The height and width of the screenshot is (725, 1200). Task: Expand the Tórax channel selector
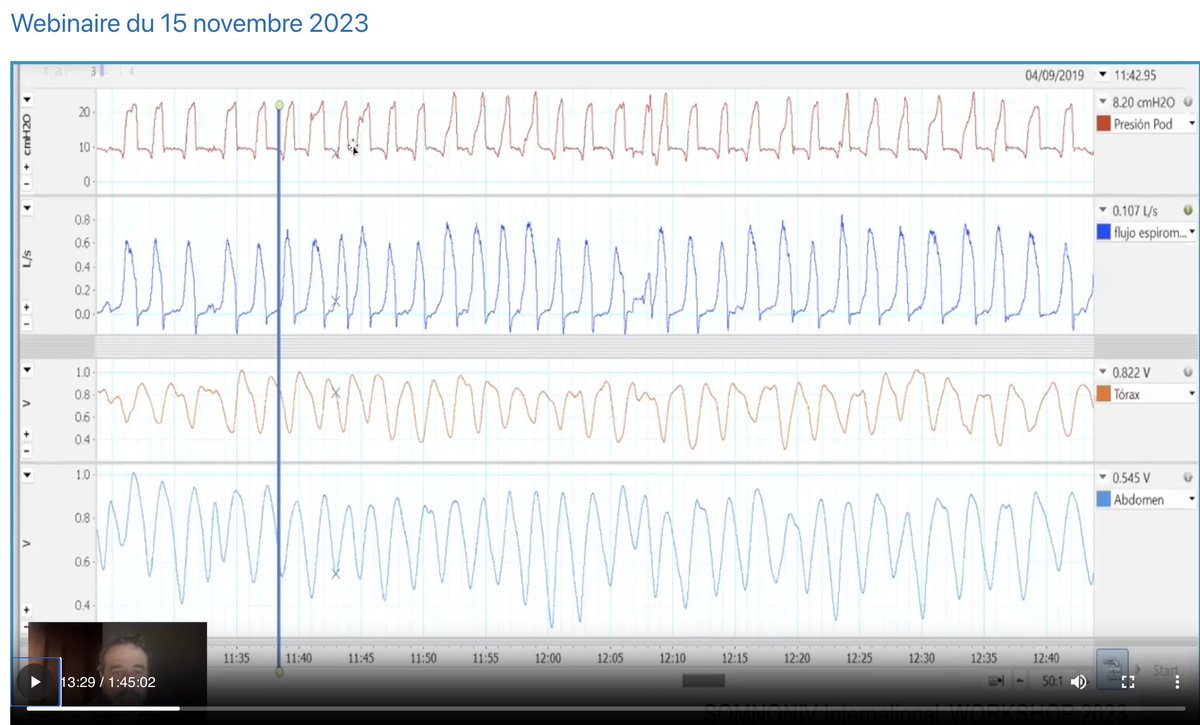pos(1191,394)
